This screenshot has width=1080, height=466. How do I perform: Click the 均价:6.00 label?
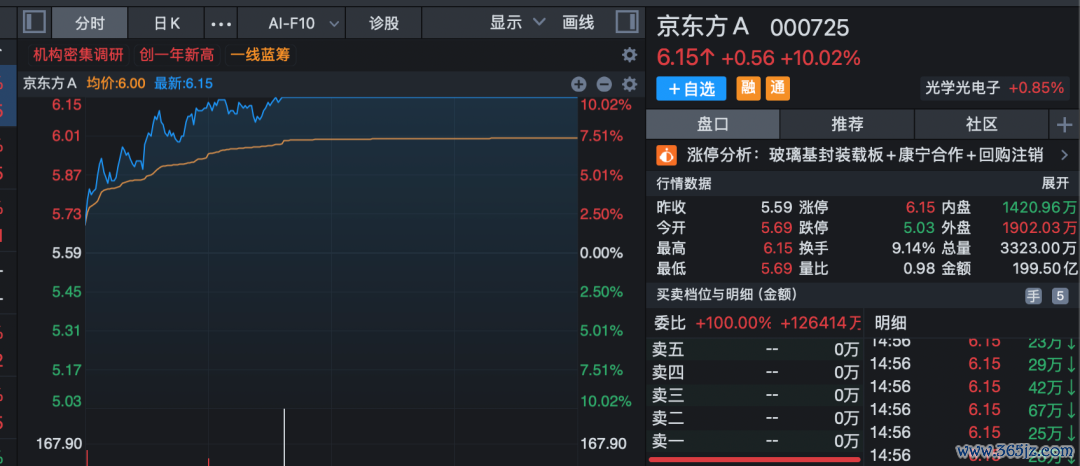[116, 84]
